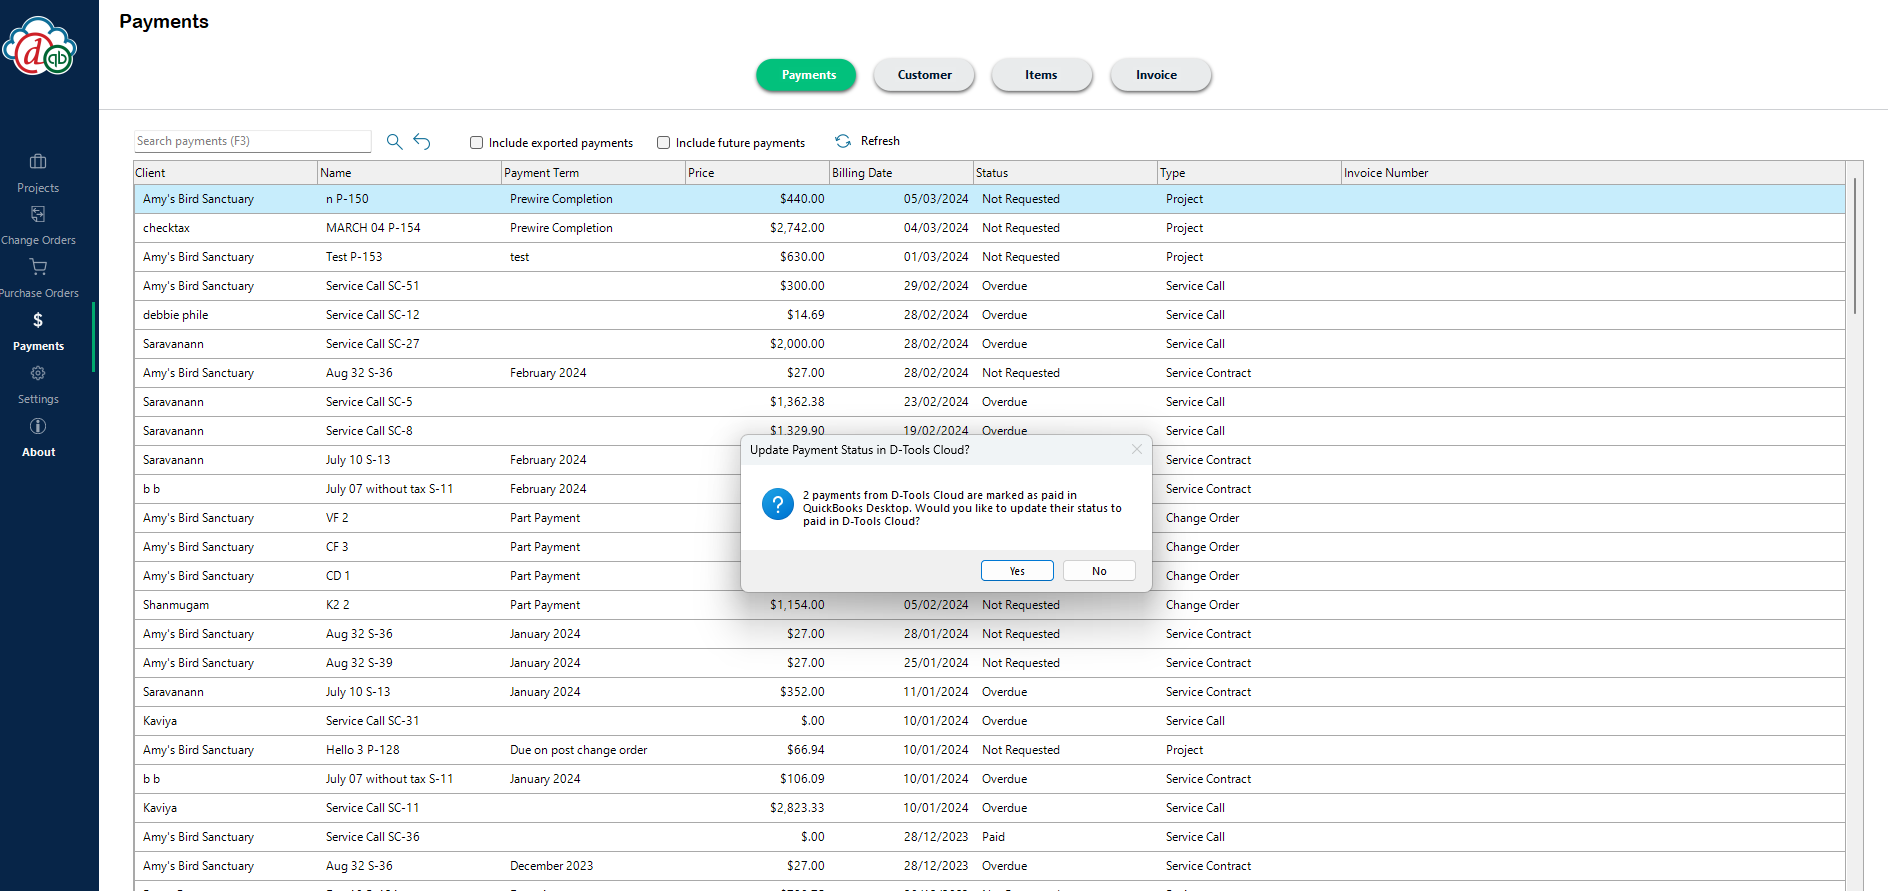1888x891 pixels.
Task: Switch to the Invoice tab
Action: [x=1159, y=75]
